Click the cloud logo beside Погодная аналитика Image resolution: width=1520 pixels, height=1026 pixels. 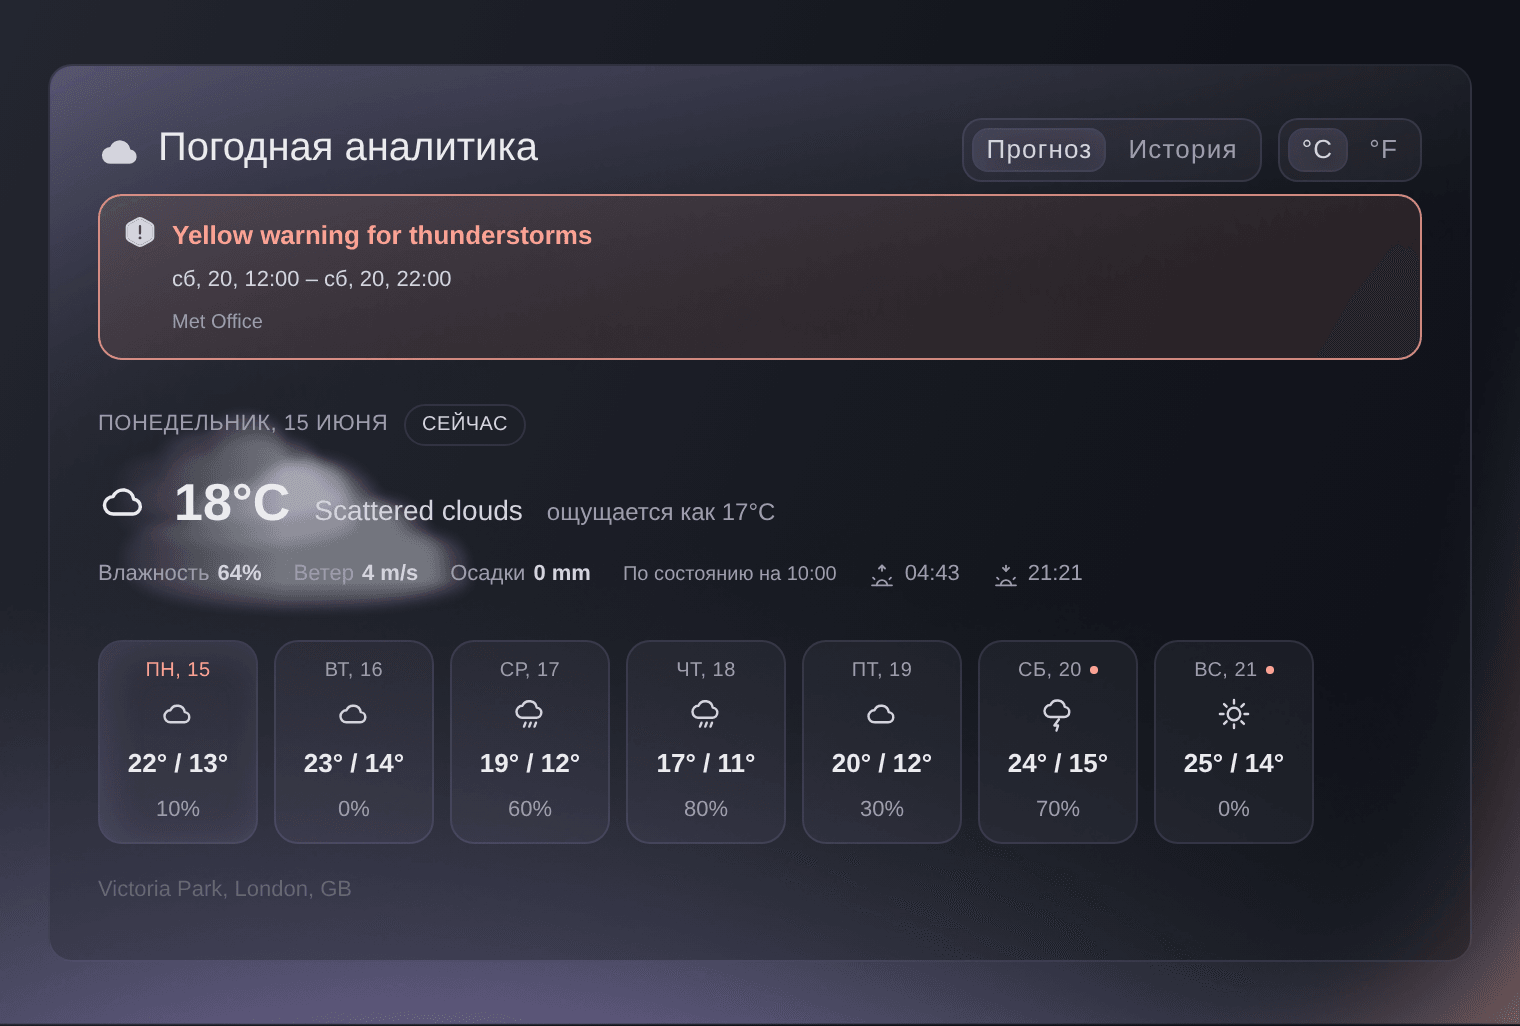point(119,151)
